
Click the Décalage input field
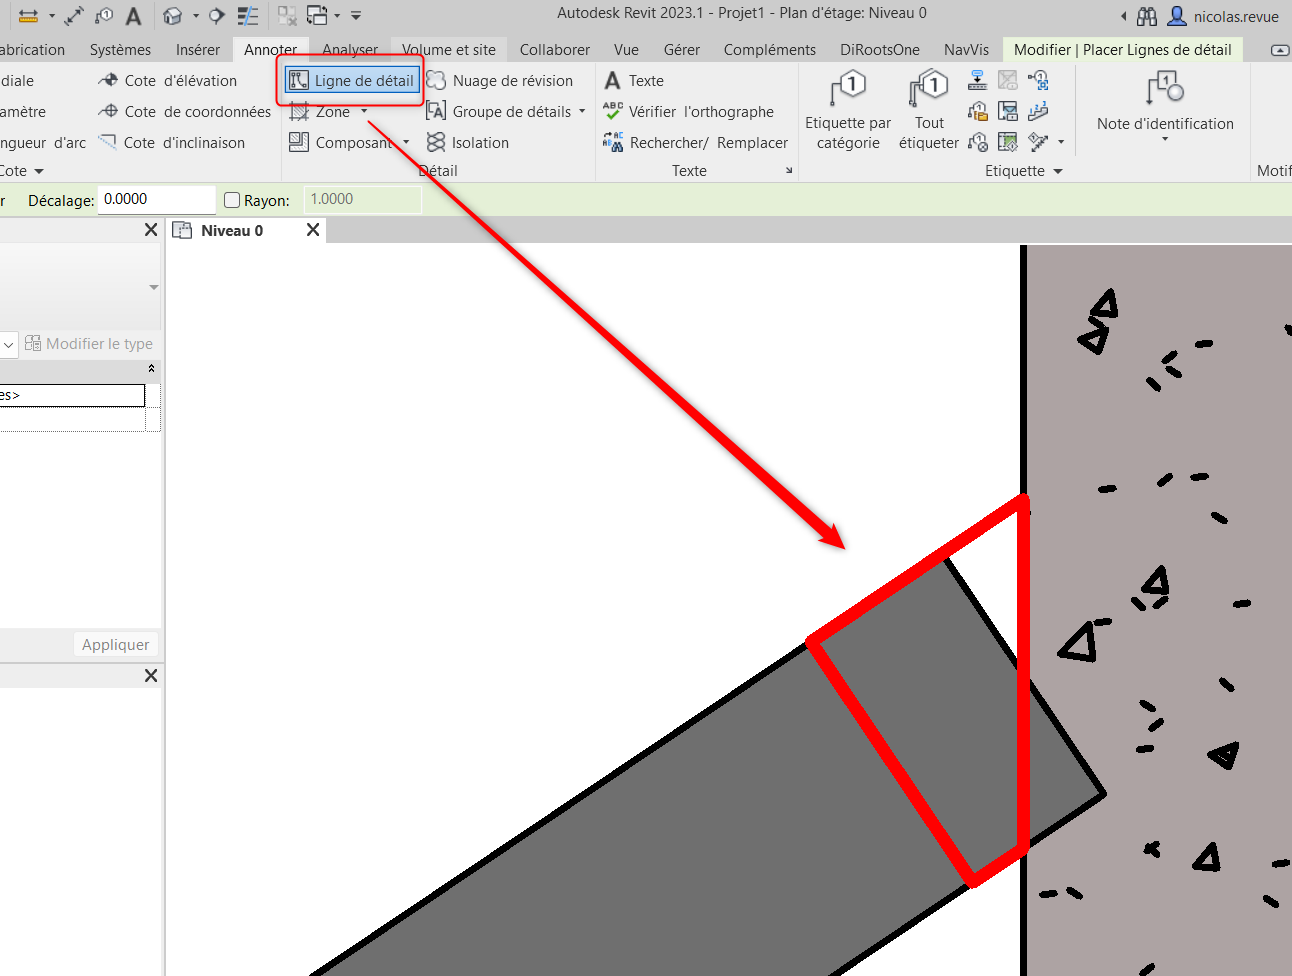[x=156, y=200]
